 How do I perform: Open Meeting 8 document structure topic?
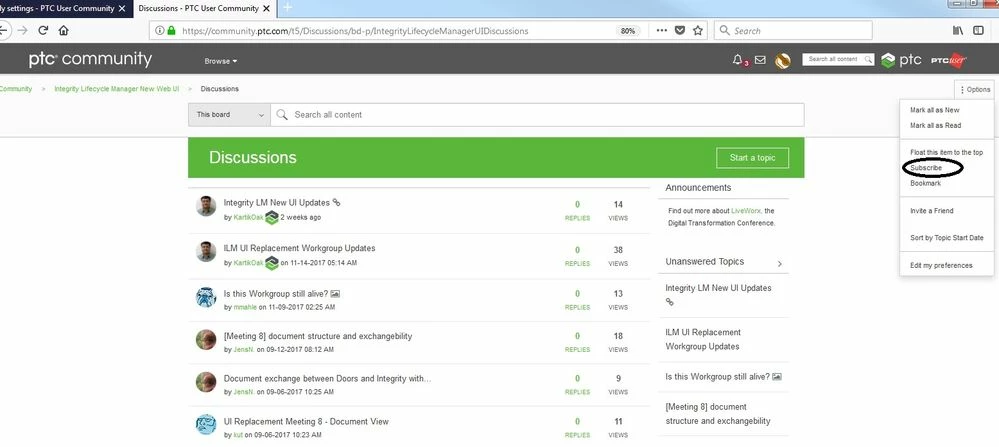tap(318, 336)
